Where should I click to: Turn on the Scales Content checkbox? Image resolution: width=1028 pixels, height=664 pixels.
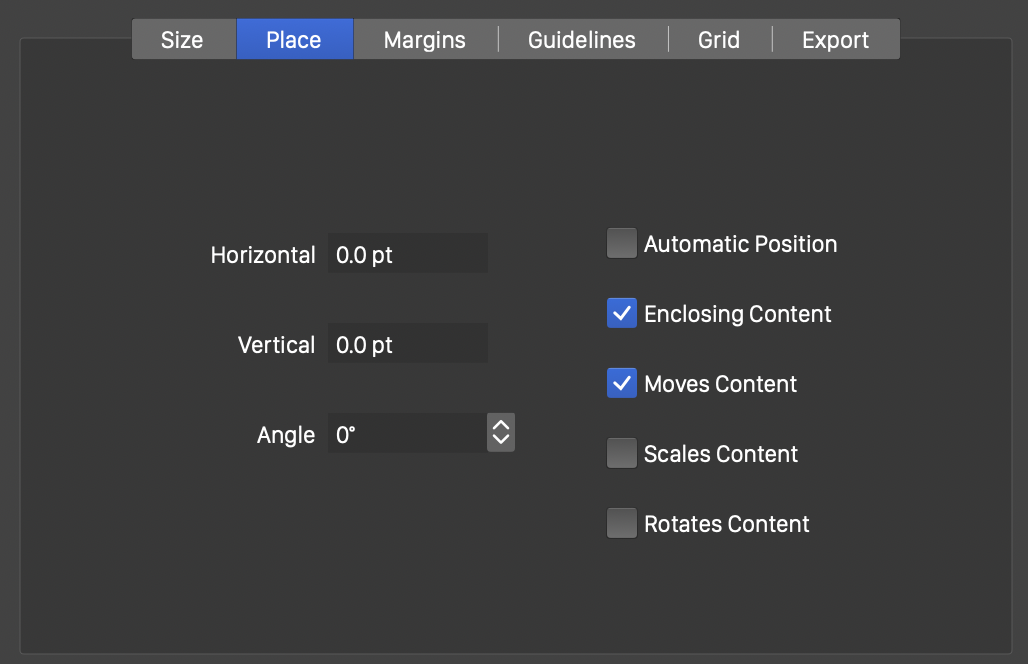point(622,453)
